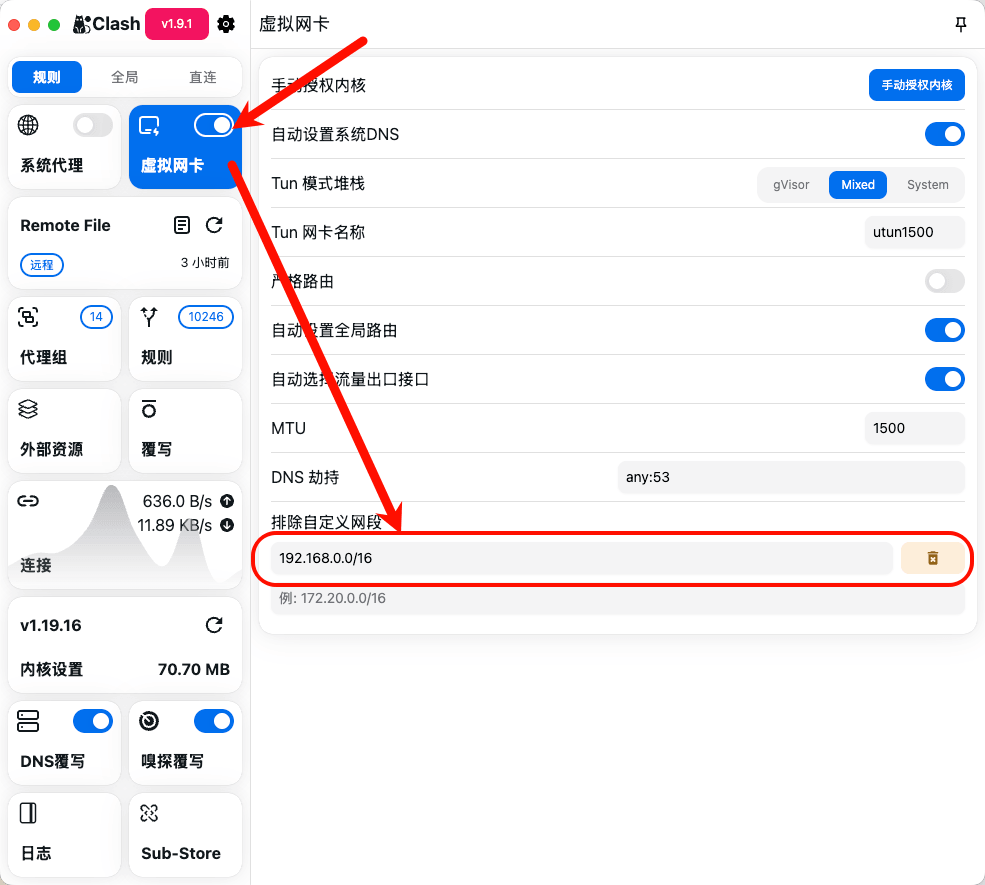Viewport: 985px width, 885px height.
Task: Click the sniffer icon on 嗅探覆写 card
Action: (149, 721)
